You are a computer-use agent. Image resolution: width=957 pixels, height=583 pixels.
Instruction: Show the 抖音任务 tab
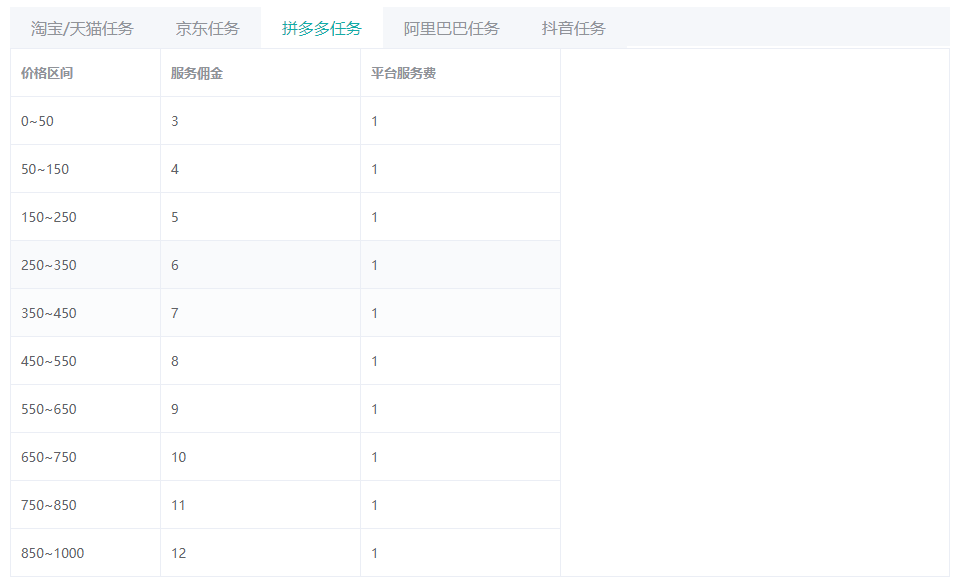[573, 28]
